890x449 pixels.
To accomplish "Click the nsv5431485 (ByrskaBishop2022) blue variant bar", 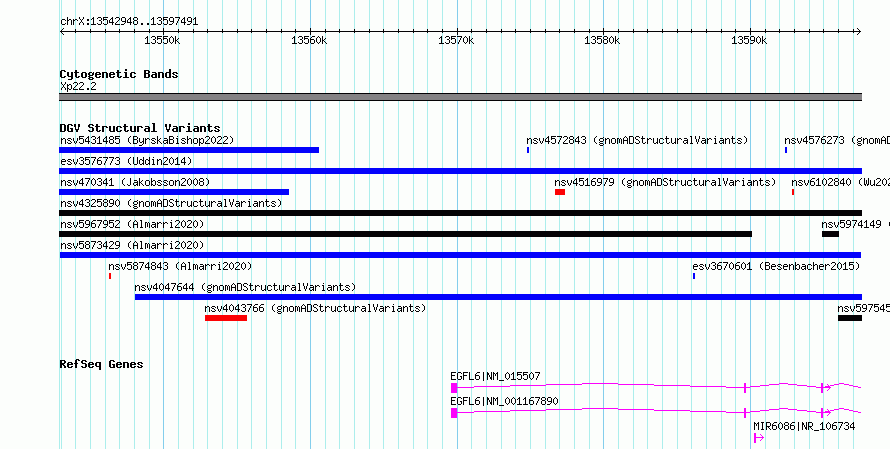I will point(189,150).
